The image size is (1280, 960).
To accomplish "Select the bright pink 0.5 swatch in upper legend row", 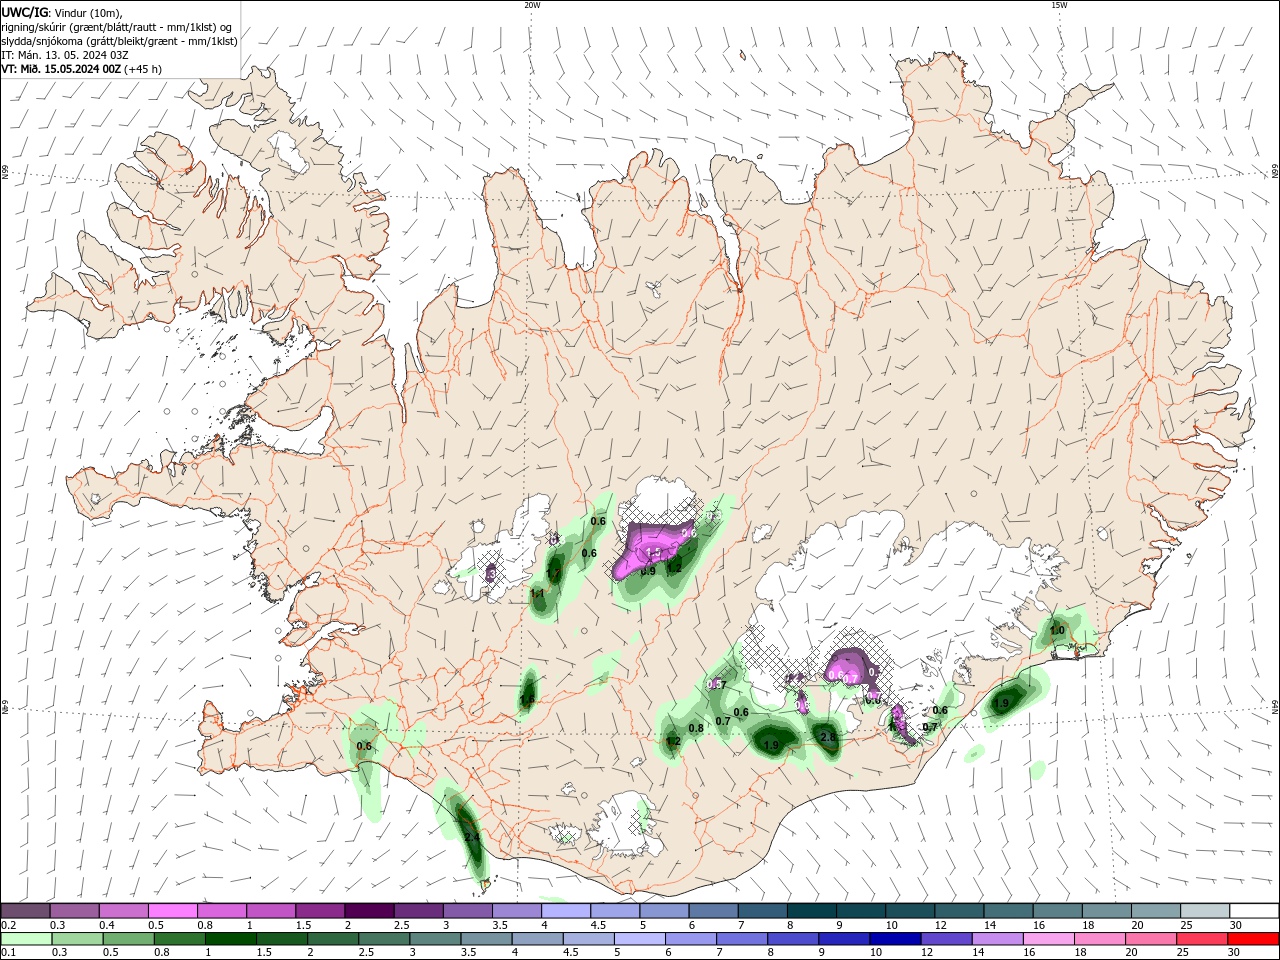I will click(x=173, y=911).
